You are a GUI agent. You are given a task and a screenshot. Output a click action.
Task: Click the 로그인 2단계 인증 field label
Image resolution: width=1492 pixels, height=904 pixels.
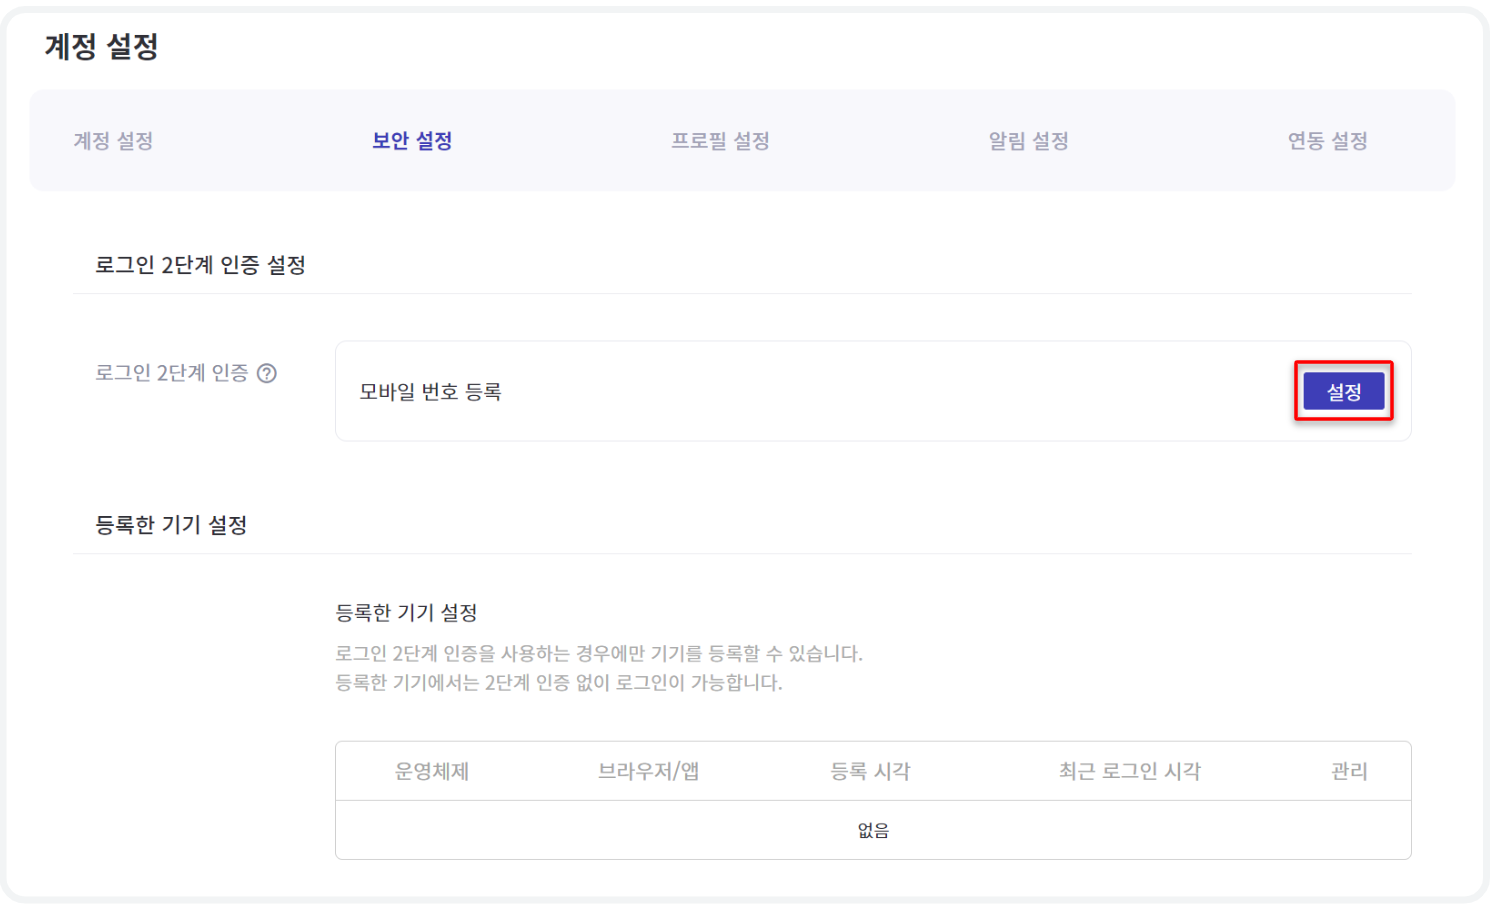(172, 373)
